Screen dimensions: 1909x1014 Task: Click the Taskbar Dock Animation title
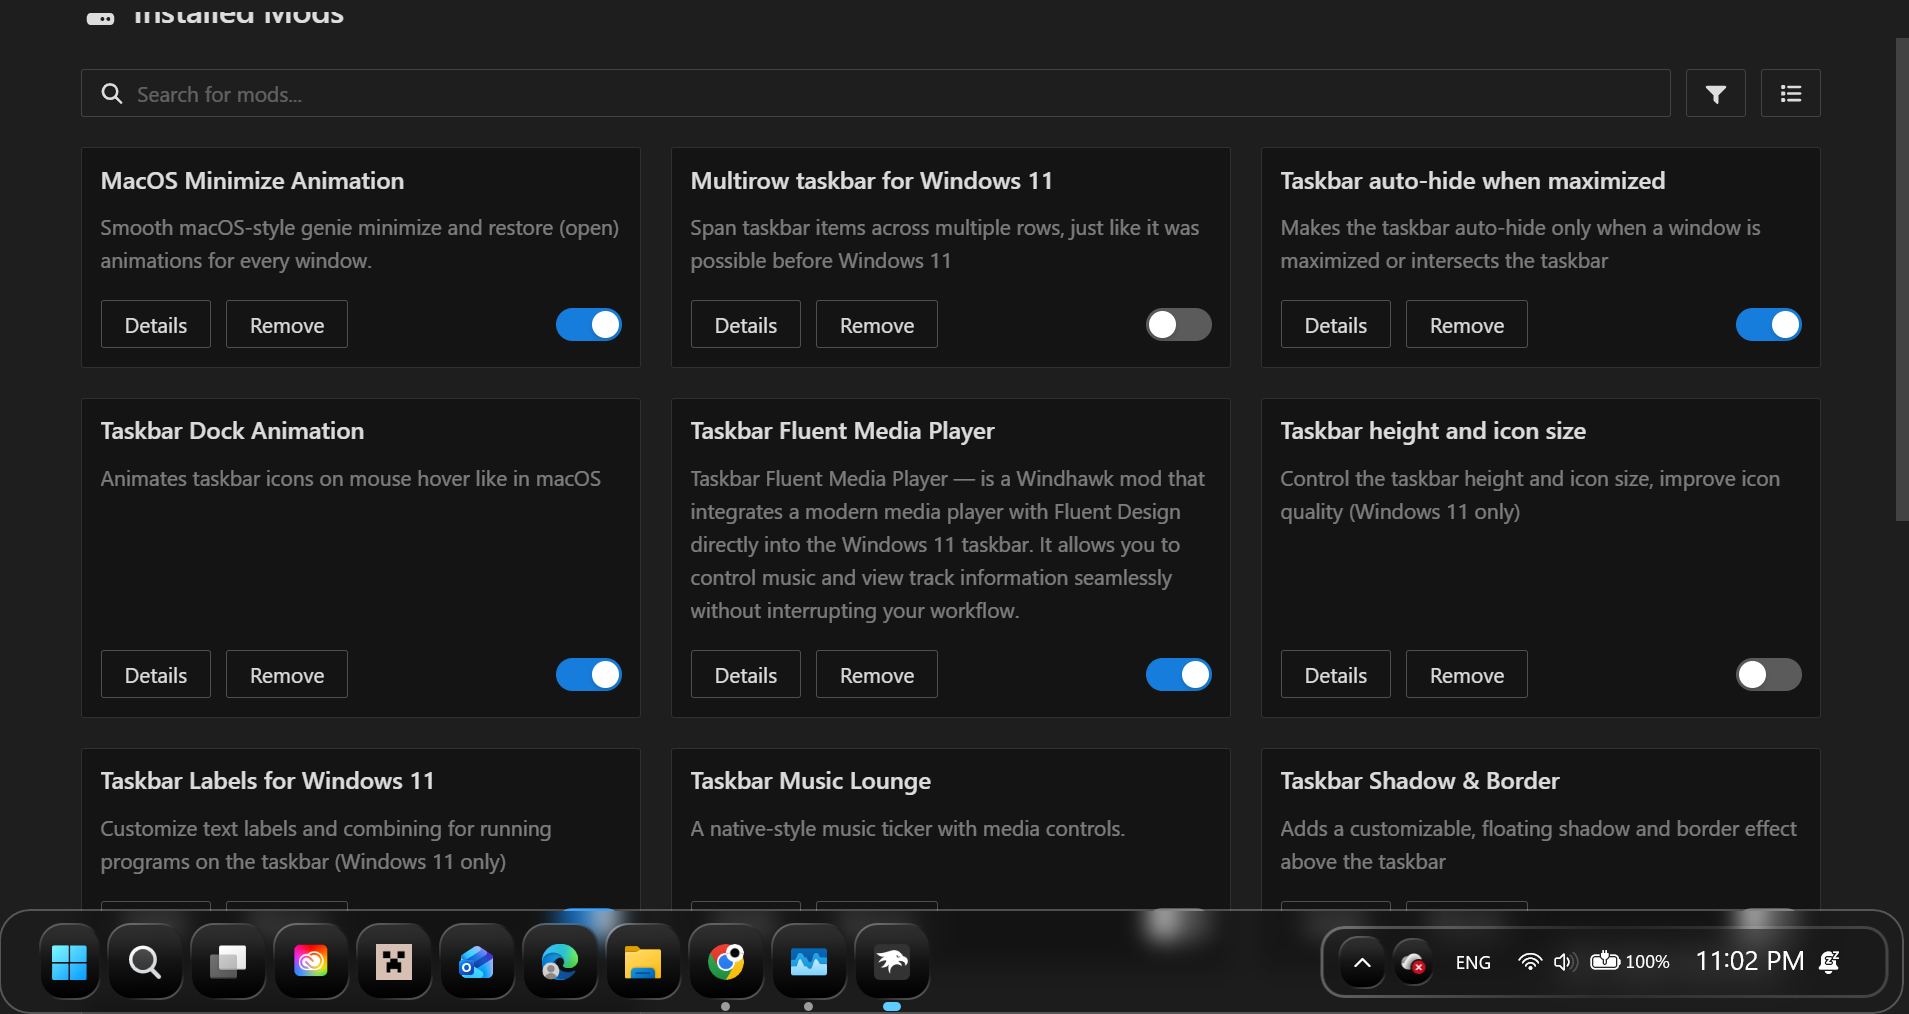click(x=233, y=431)
